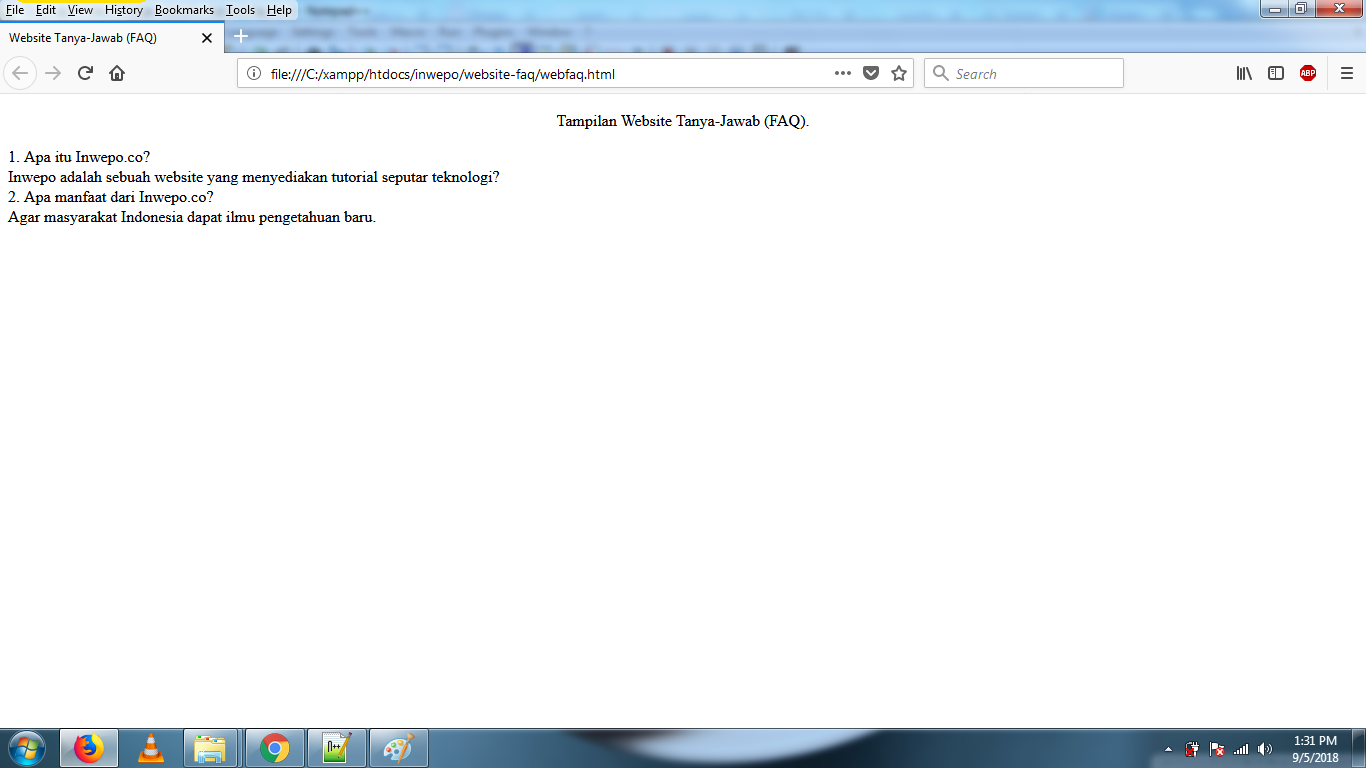Open the Action Center flag icon
This screenshot has height=768, width=1366.
1217,749
